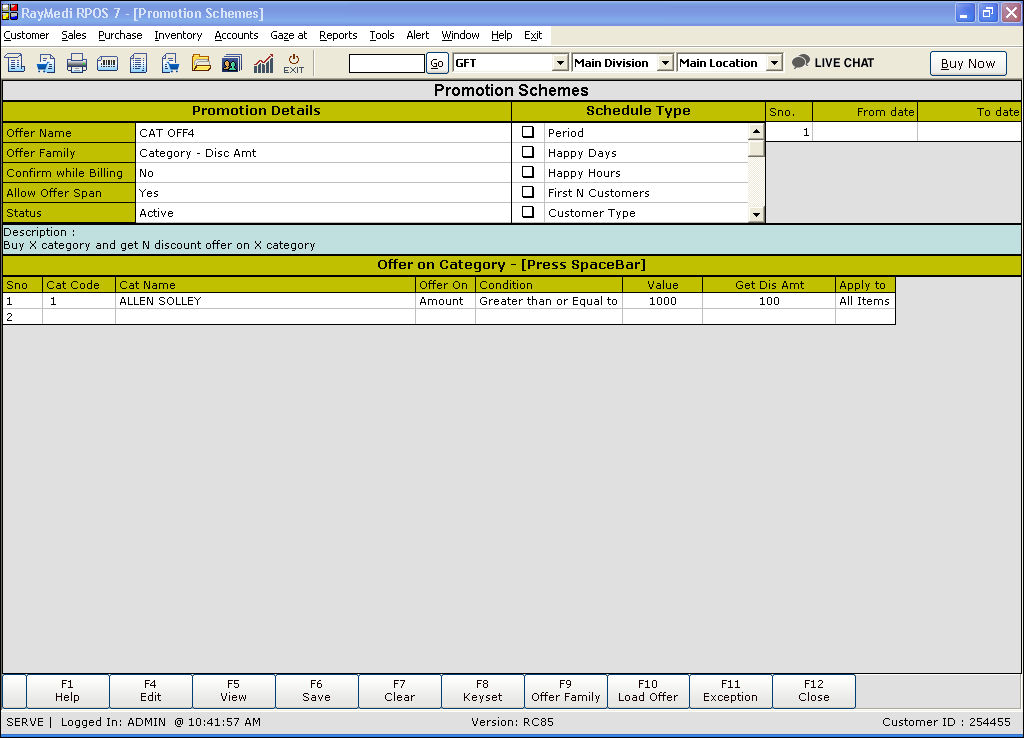Open the Reports menu
The width and height of the screenshot is (1024, 738).
tap(338, 35)
